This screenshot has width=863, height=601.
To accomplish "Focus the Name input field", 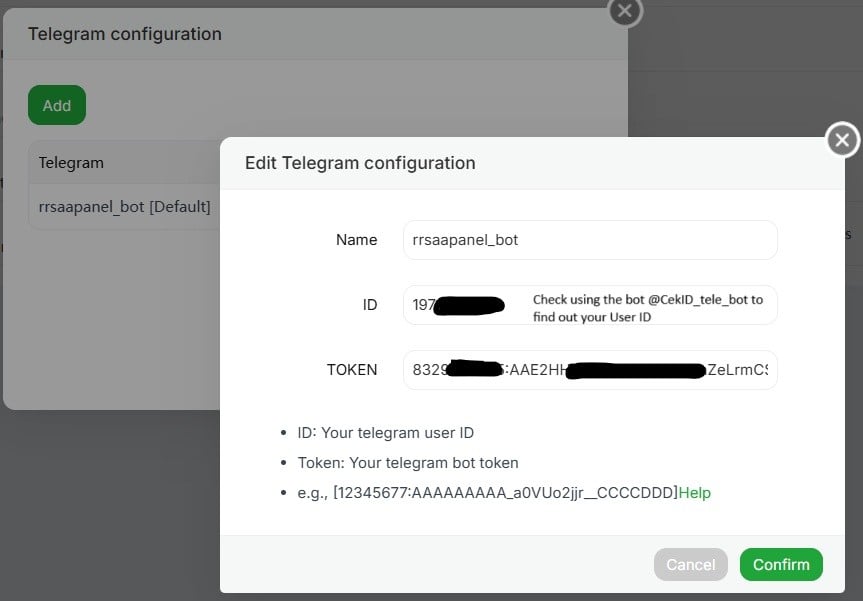I will pos(590,240).
